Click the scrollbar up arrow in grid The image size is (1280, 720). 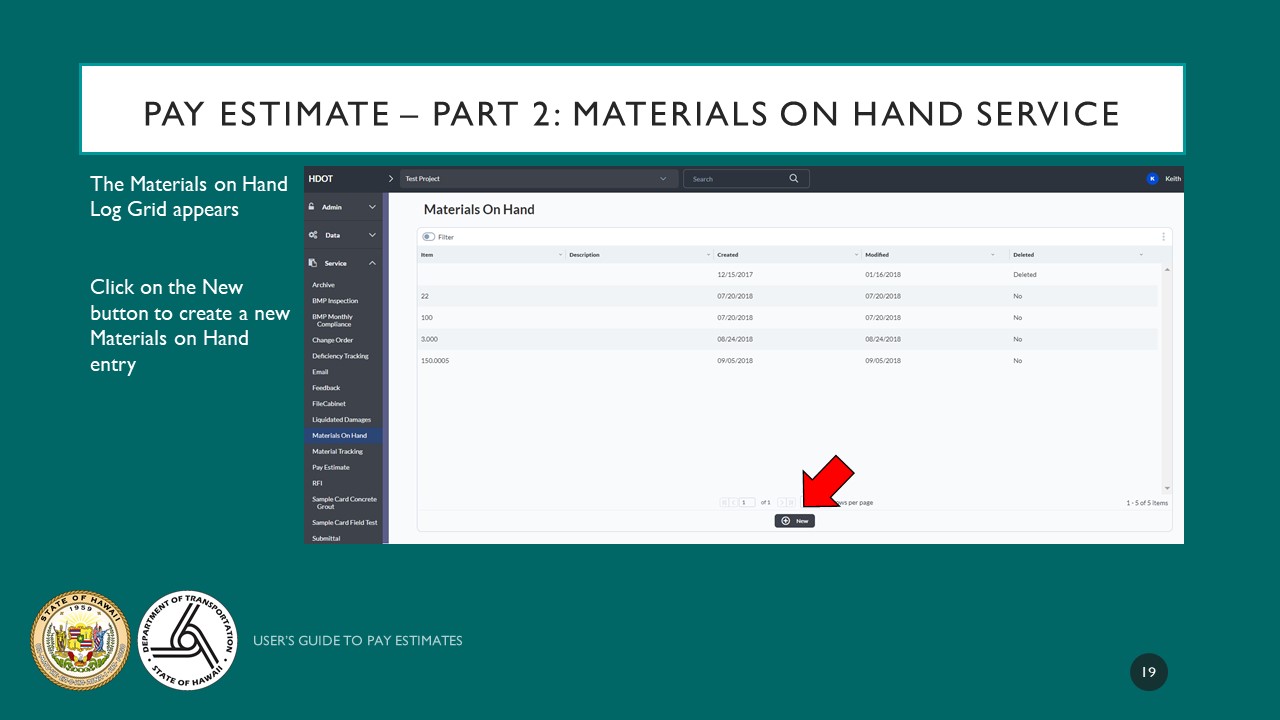point(1167,270)
